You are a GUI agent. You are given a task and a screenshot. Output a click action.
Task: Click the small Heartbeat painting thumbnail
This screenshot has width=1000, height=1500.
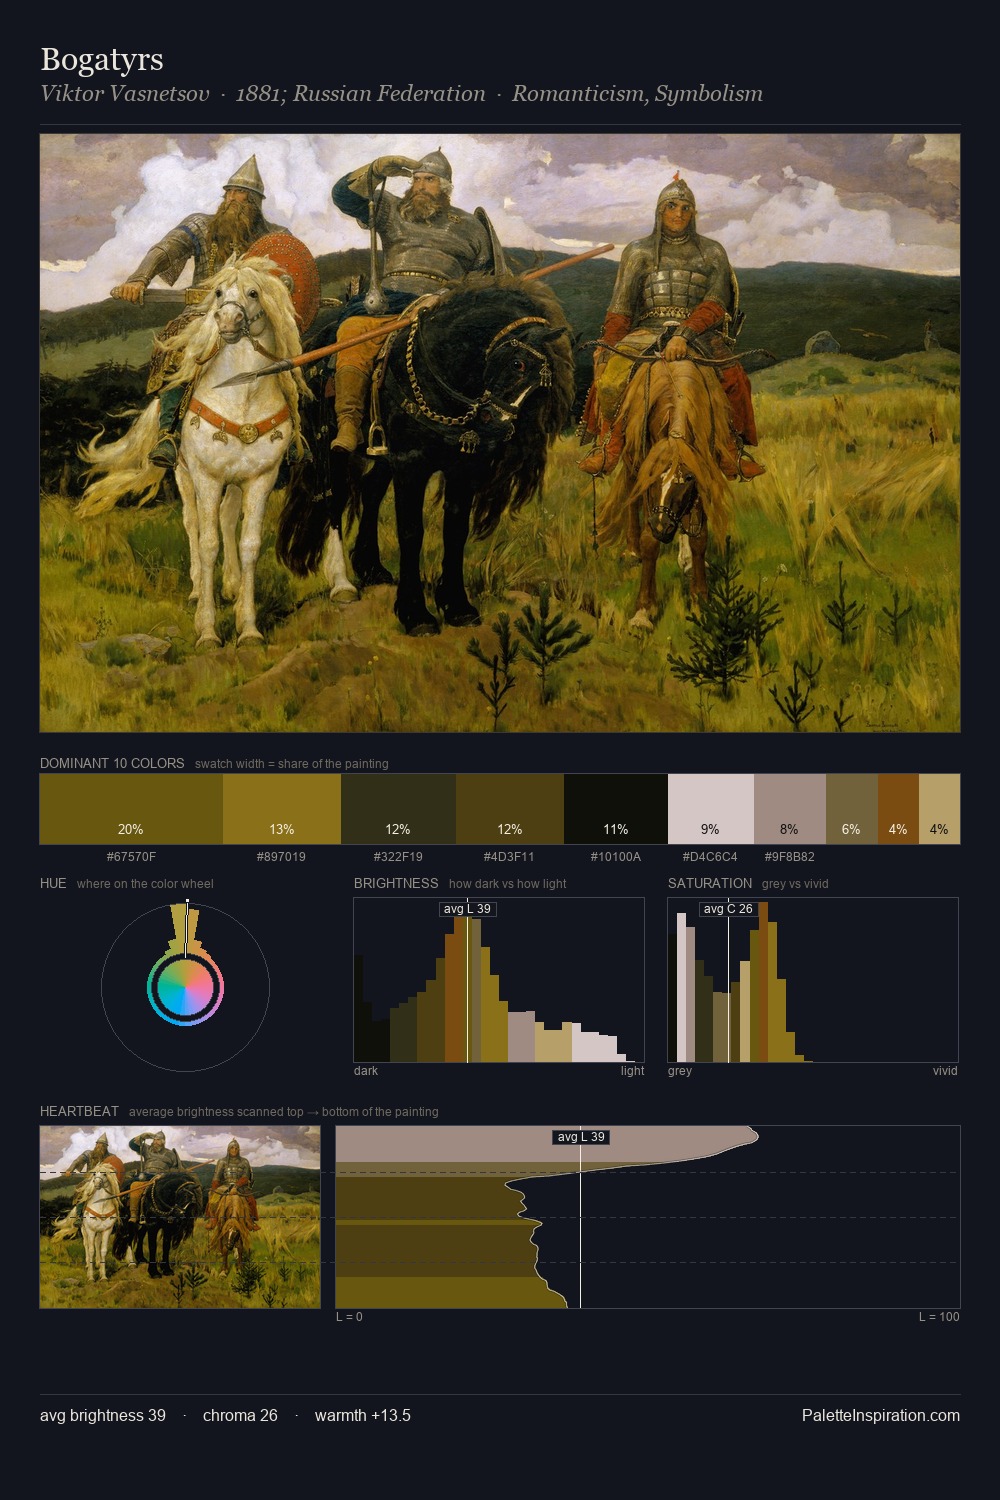click(x=180, y=1217)
